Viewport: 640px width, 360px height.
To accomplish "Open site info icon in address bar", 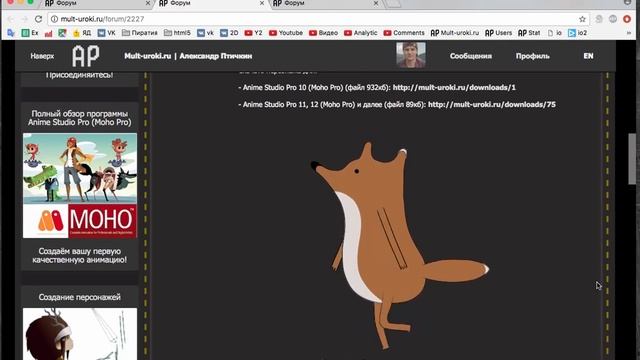I will [x=54, y=19].
